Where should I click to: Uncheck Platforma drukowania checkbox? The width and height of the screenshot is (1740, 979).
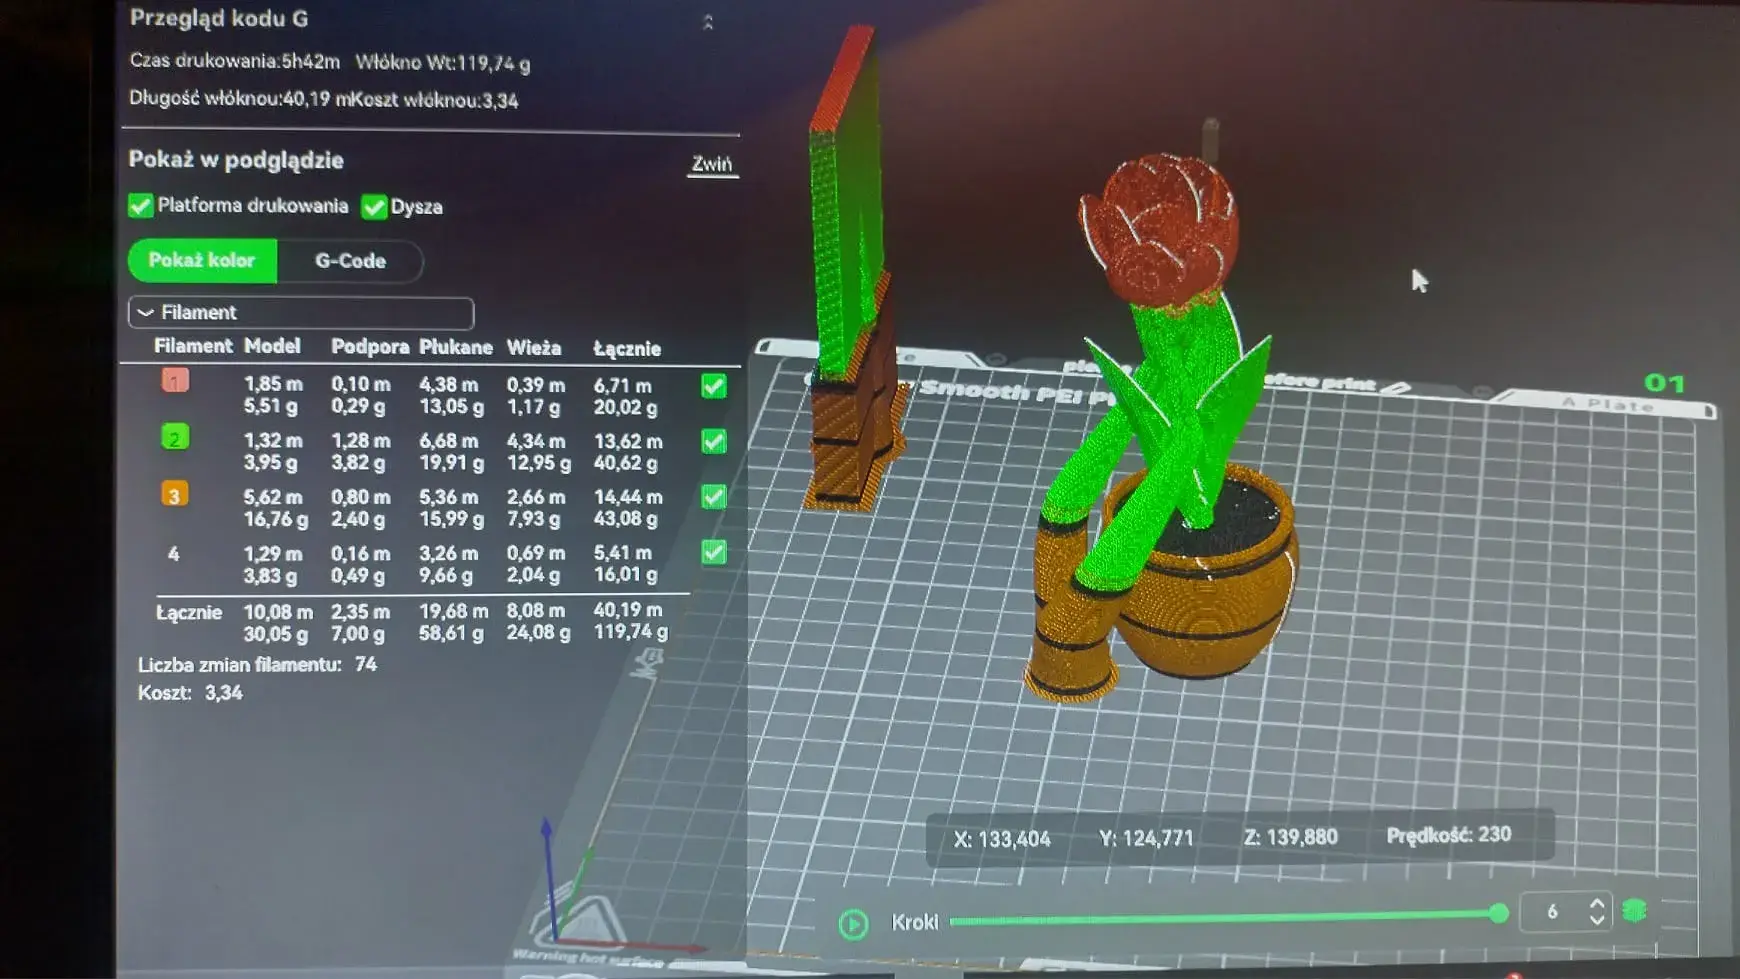(x=141, y=206)
